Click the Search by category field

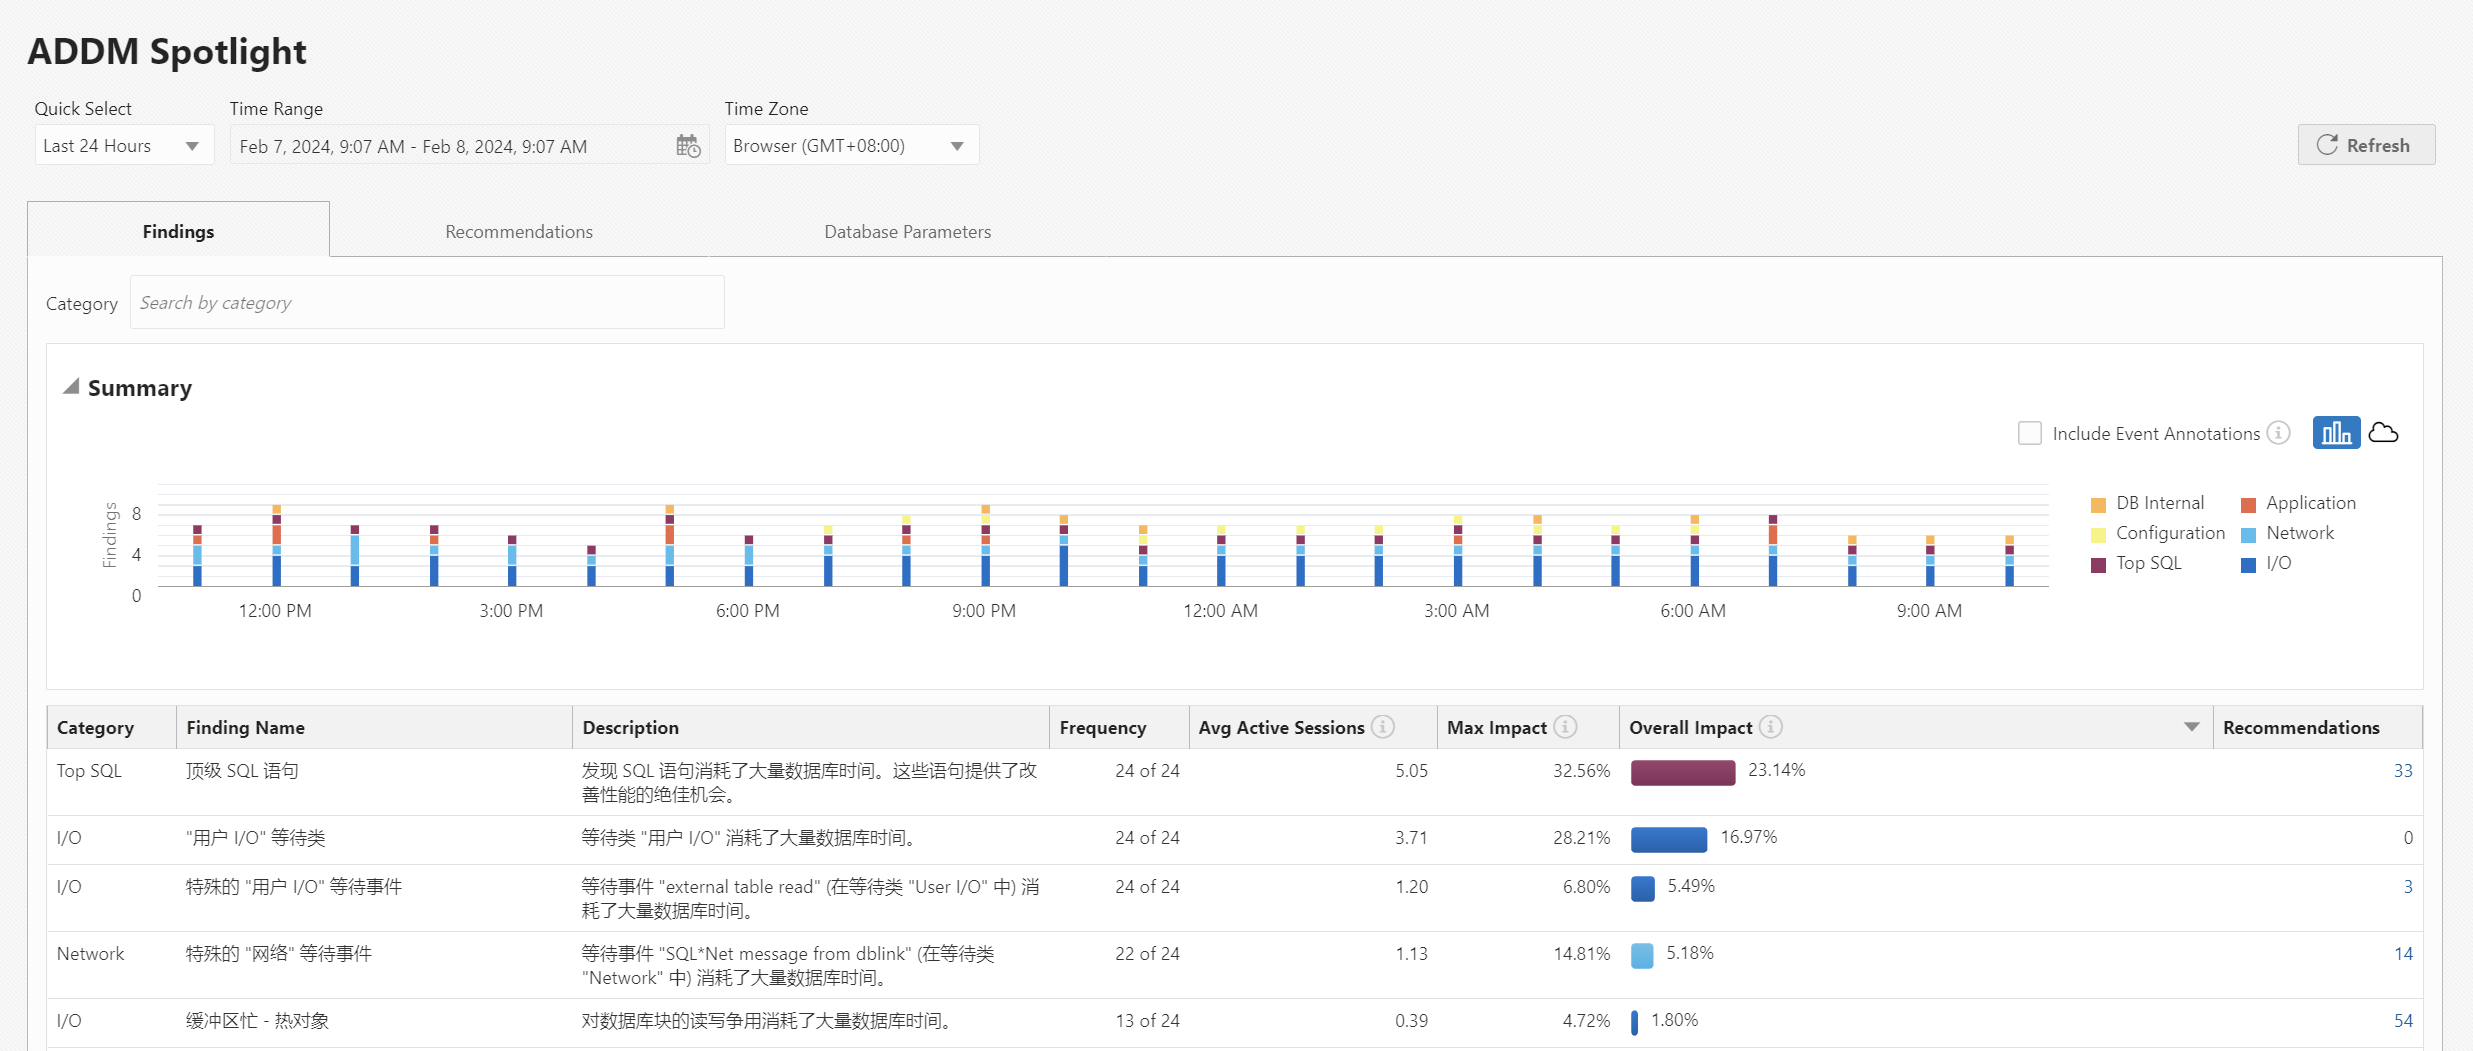coord(427,302)
